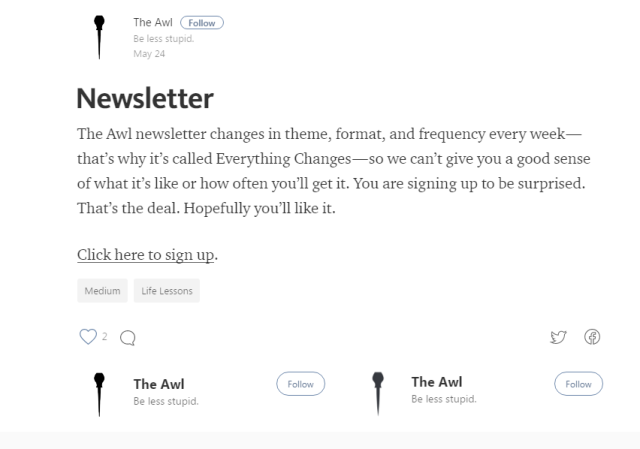The height and width of the screenshot is (449, 640).
Task: Share the article via Twitter icon
Action: coord(558,338)
